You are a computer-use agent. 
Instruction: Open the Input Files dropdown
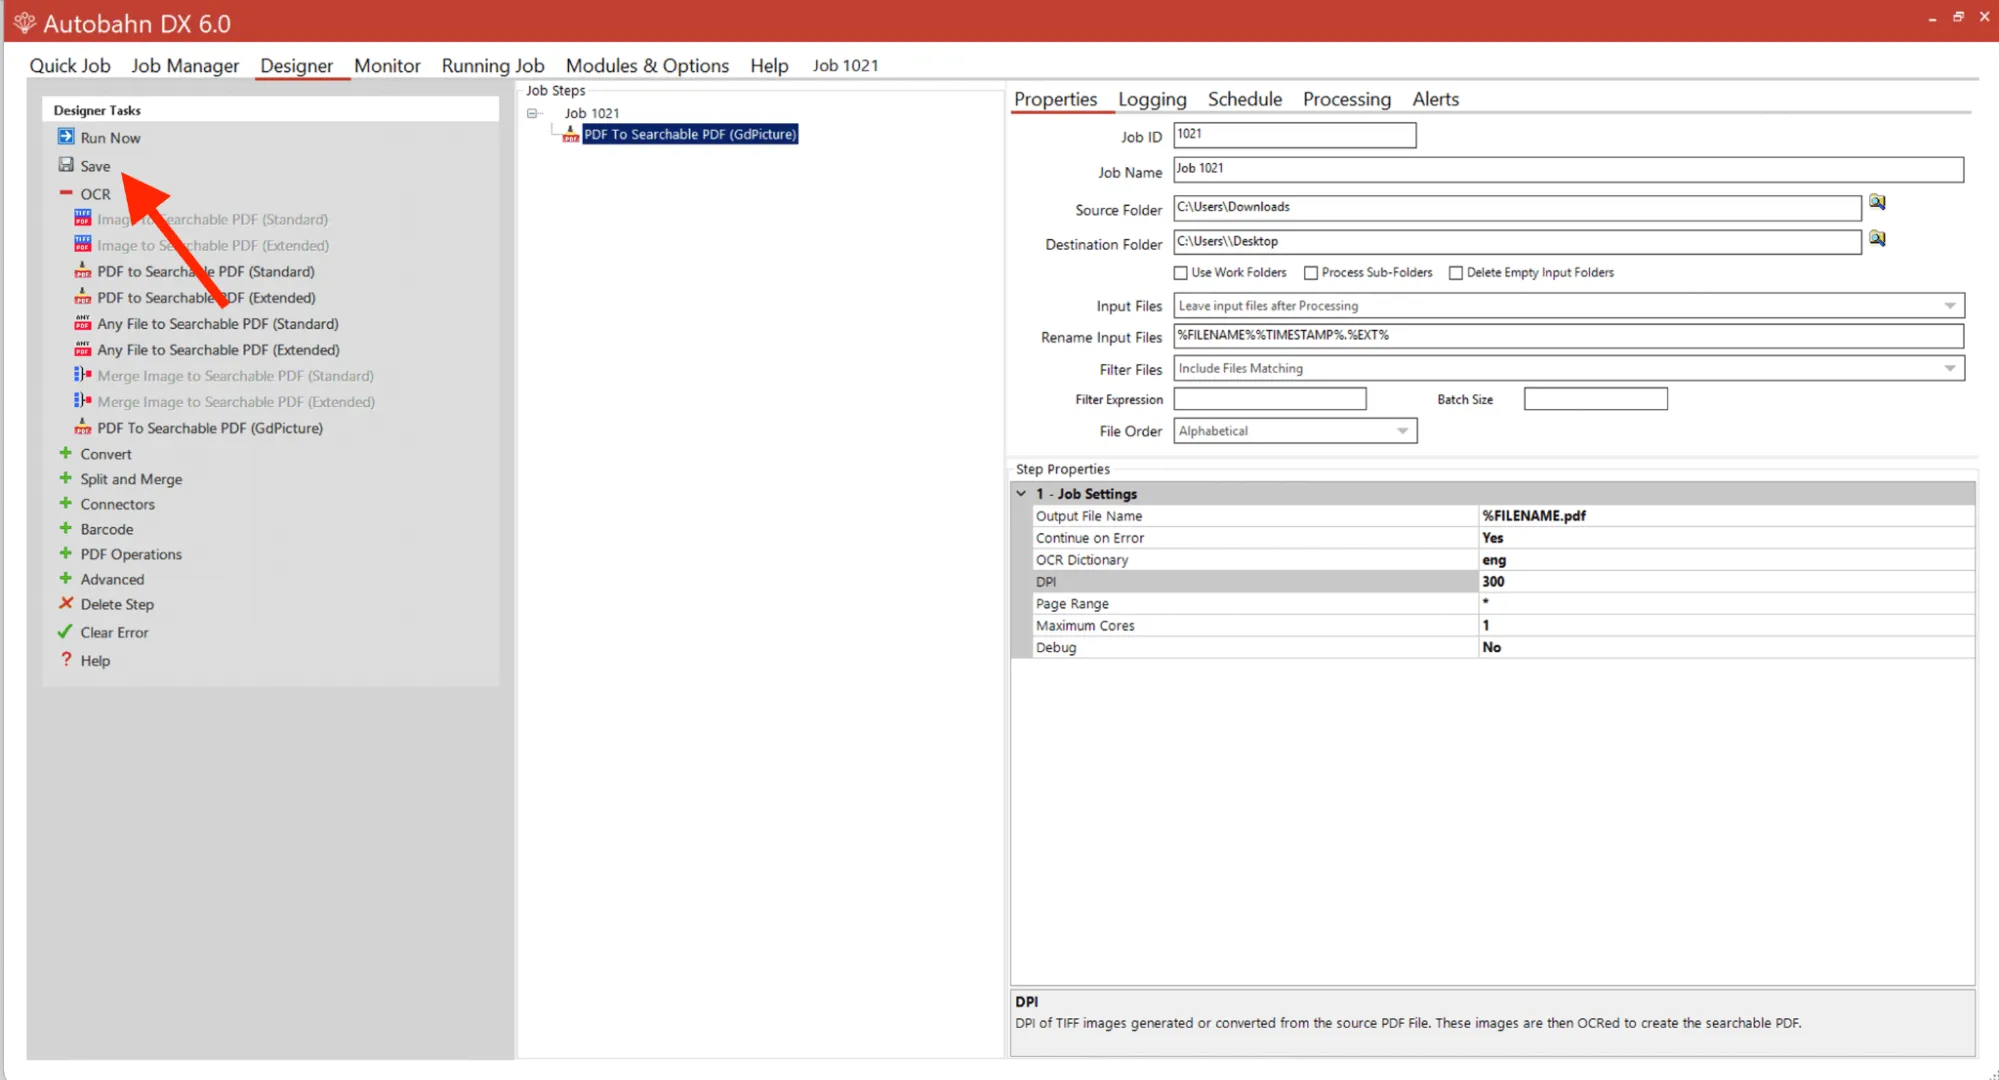[1948, 305]
